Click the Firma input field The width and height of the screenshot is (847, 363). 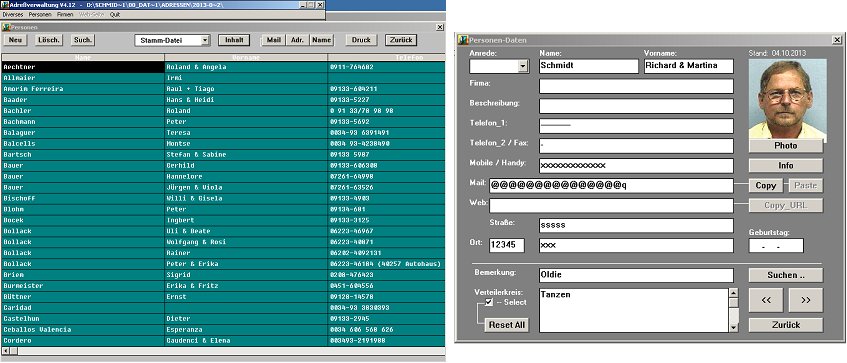pos(636,86)
